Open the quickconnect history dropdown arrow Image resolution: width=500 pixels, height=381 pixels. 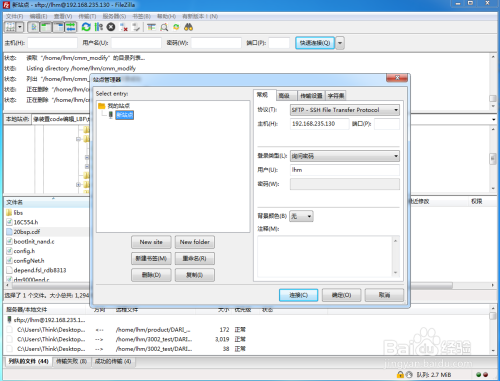340,43
